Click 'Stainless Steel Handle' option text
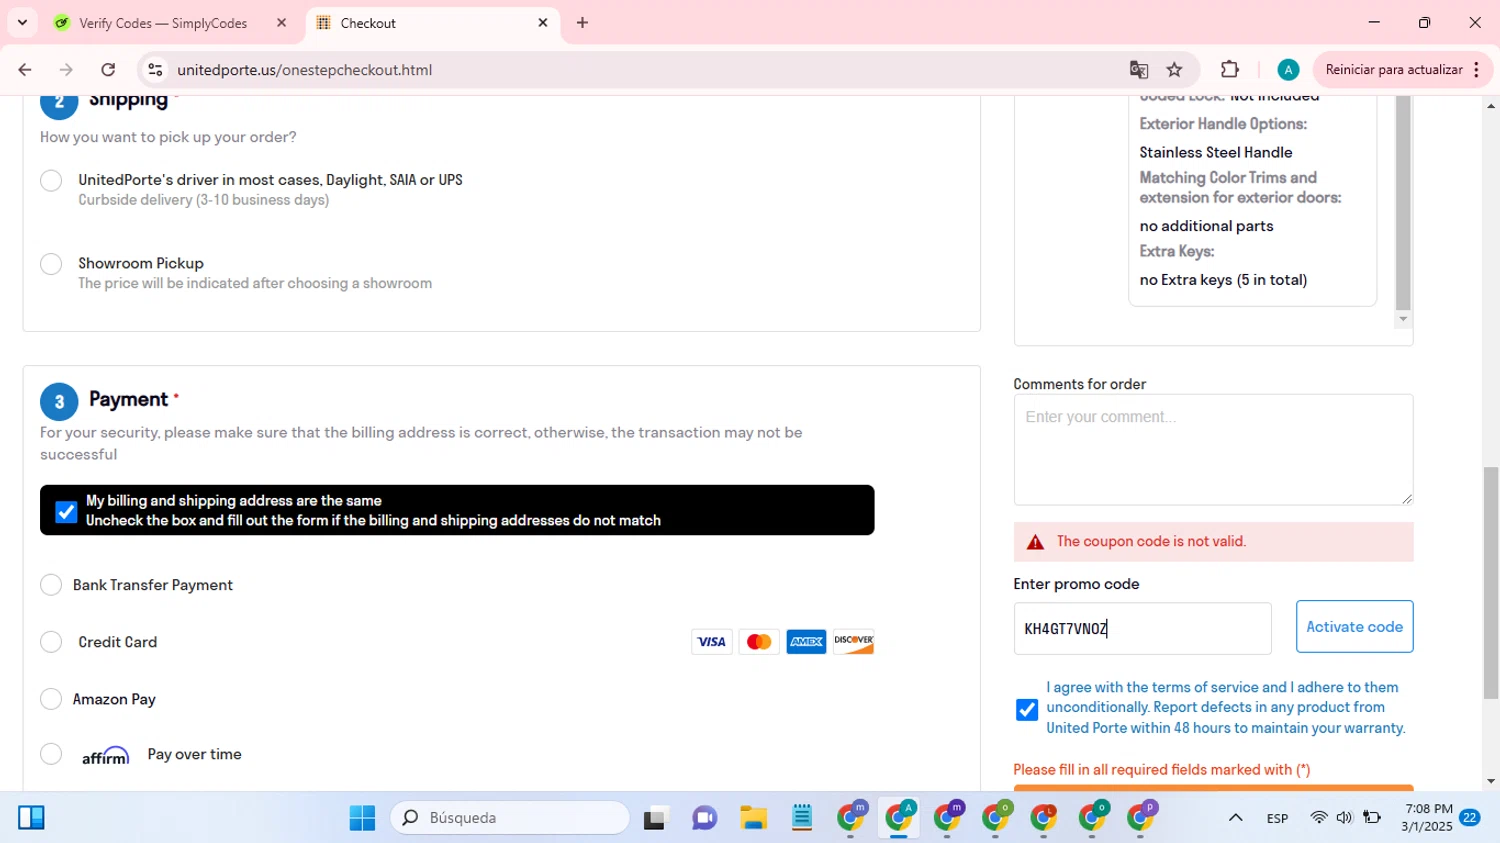The height and width of the screenshot is (843, 1500). (x=1216, y=152)
